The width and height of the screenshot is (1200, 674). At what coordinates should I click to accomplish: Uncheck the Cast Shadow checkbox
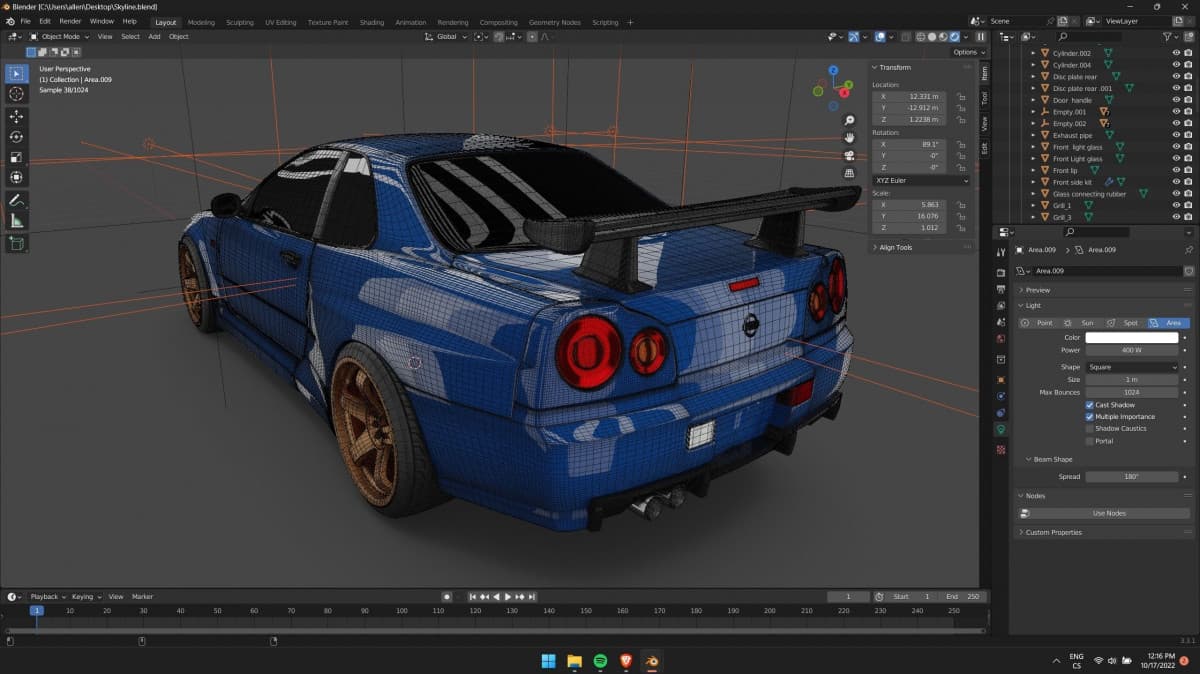(x=1090, y=405)
